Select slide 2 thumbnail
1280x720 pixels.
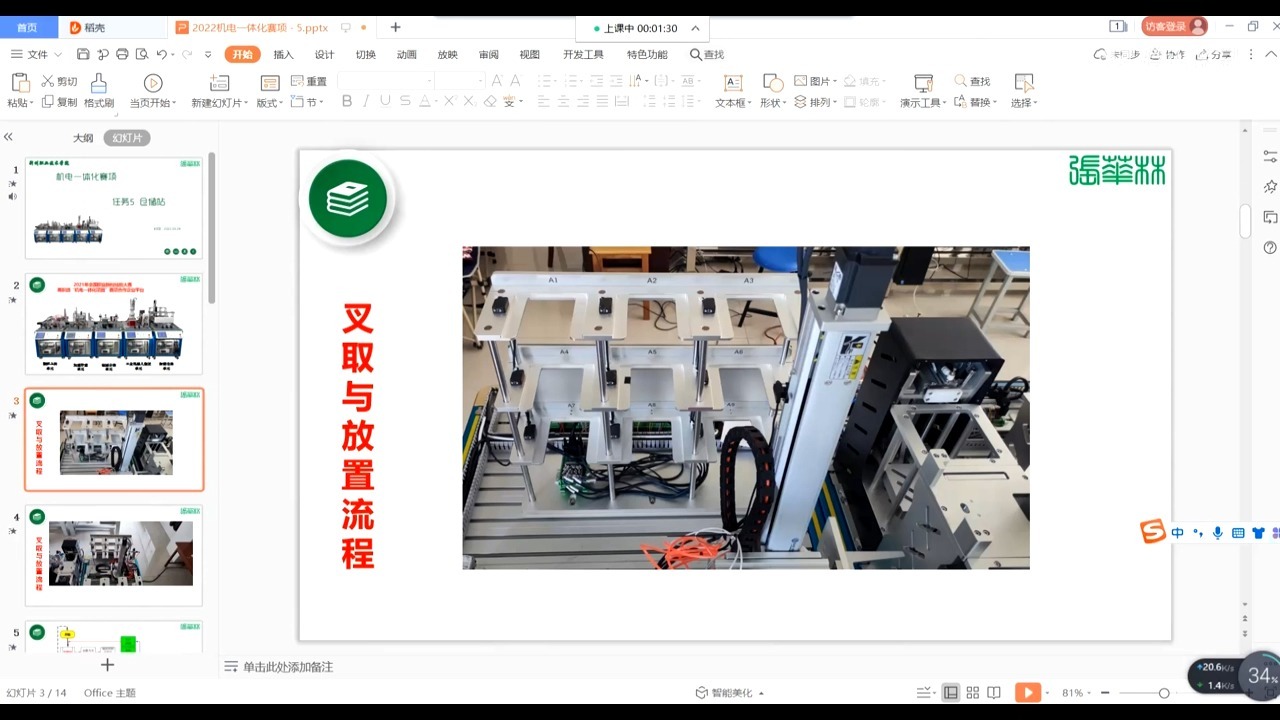tap(114, 324)
